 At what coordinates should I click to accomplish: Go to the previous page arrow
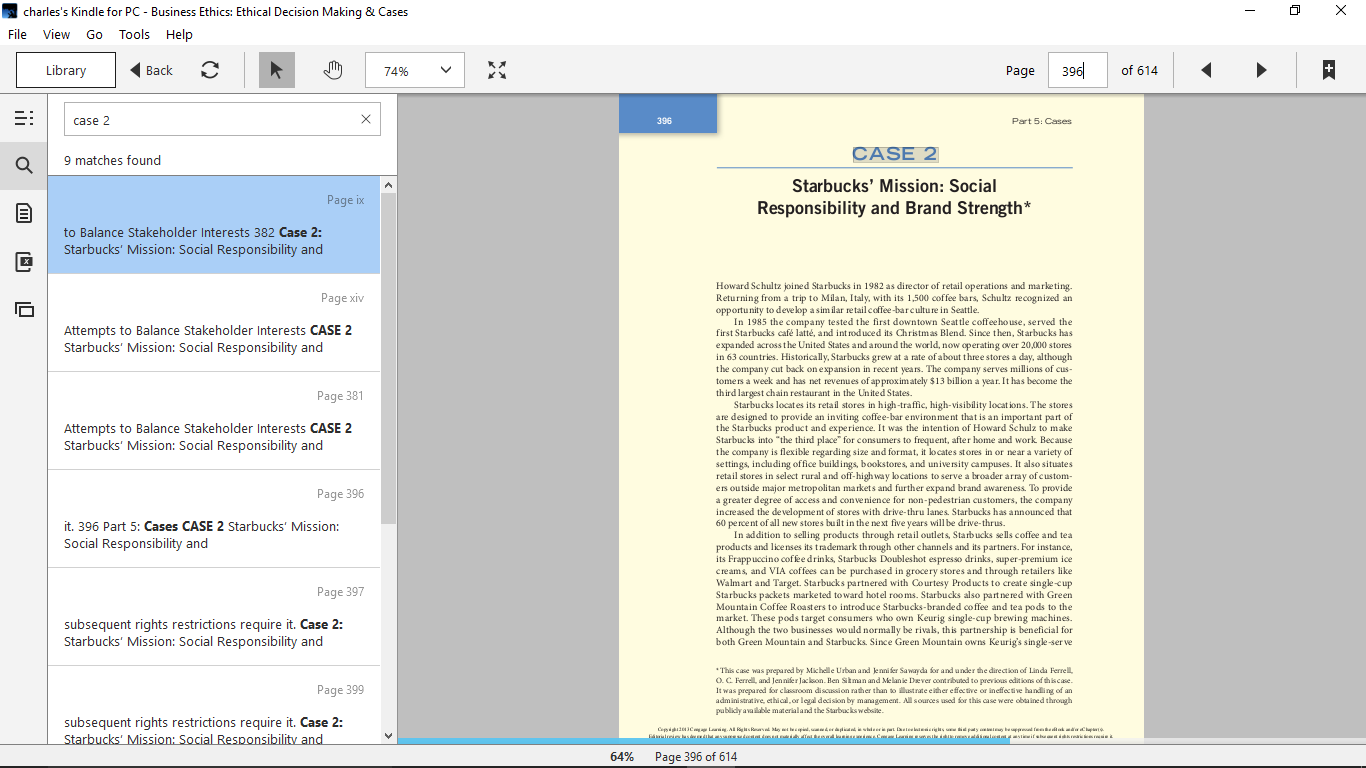coord(1206,70)
